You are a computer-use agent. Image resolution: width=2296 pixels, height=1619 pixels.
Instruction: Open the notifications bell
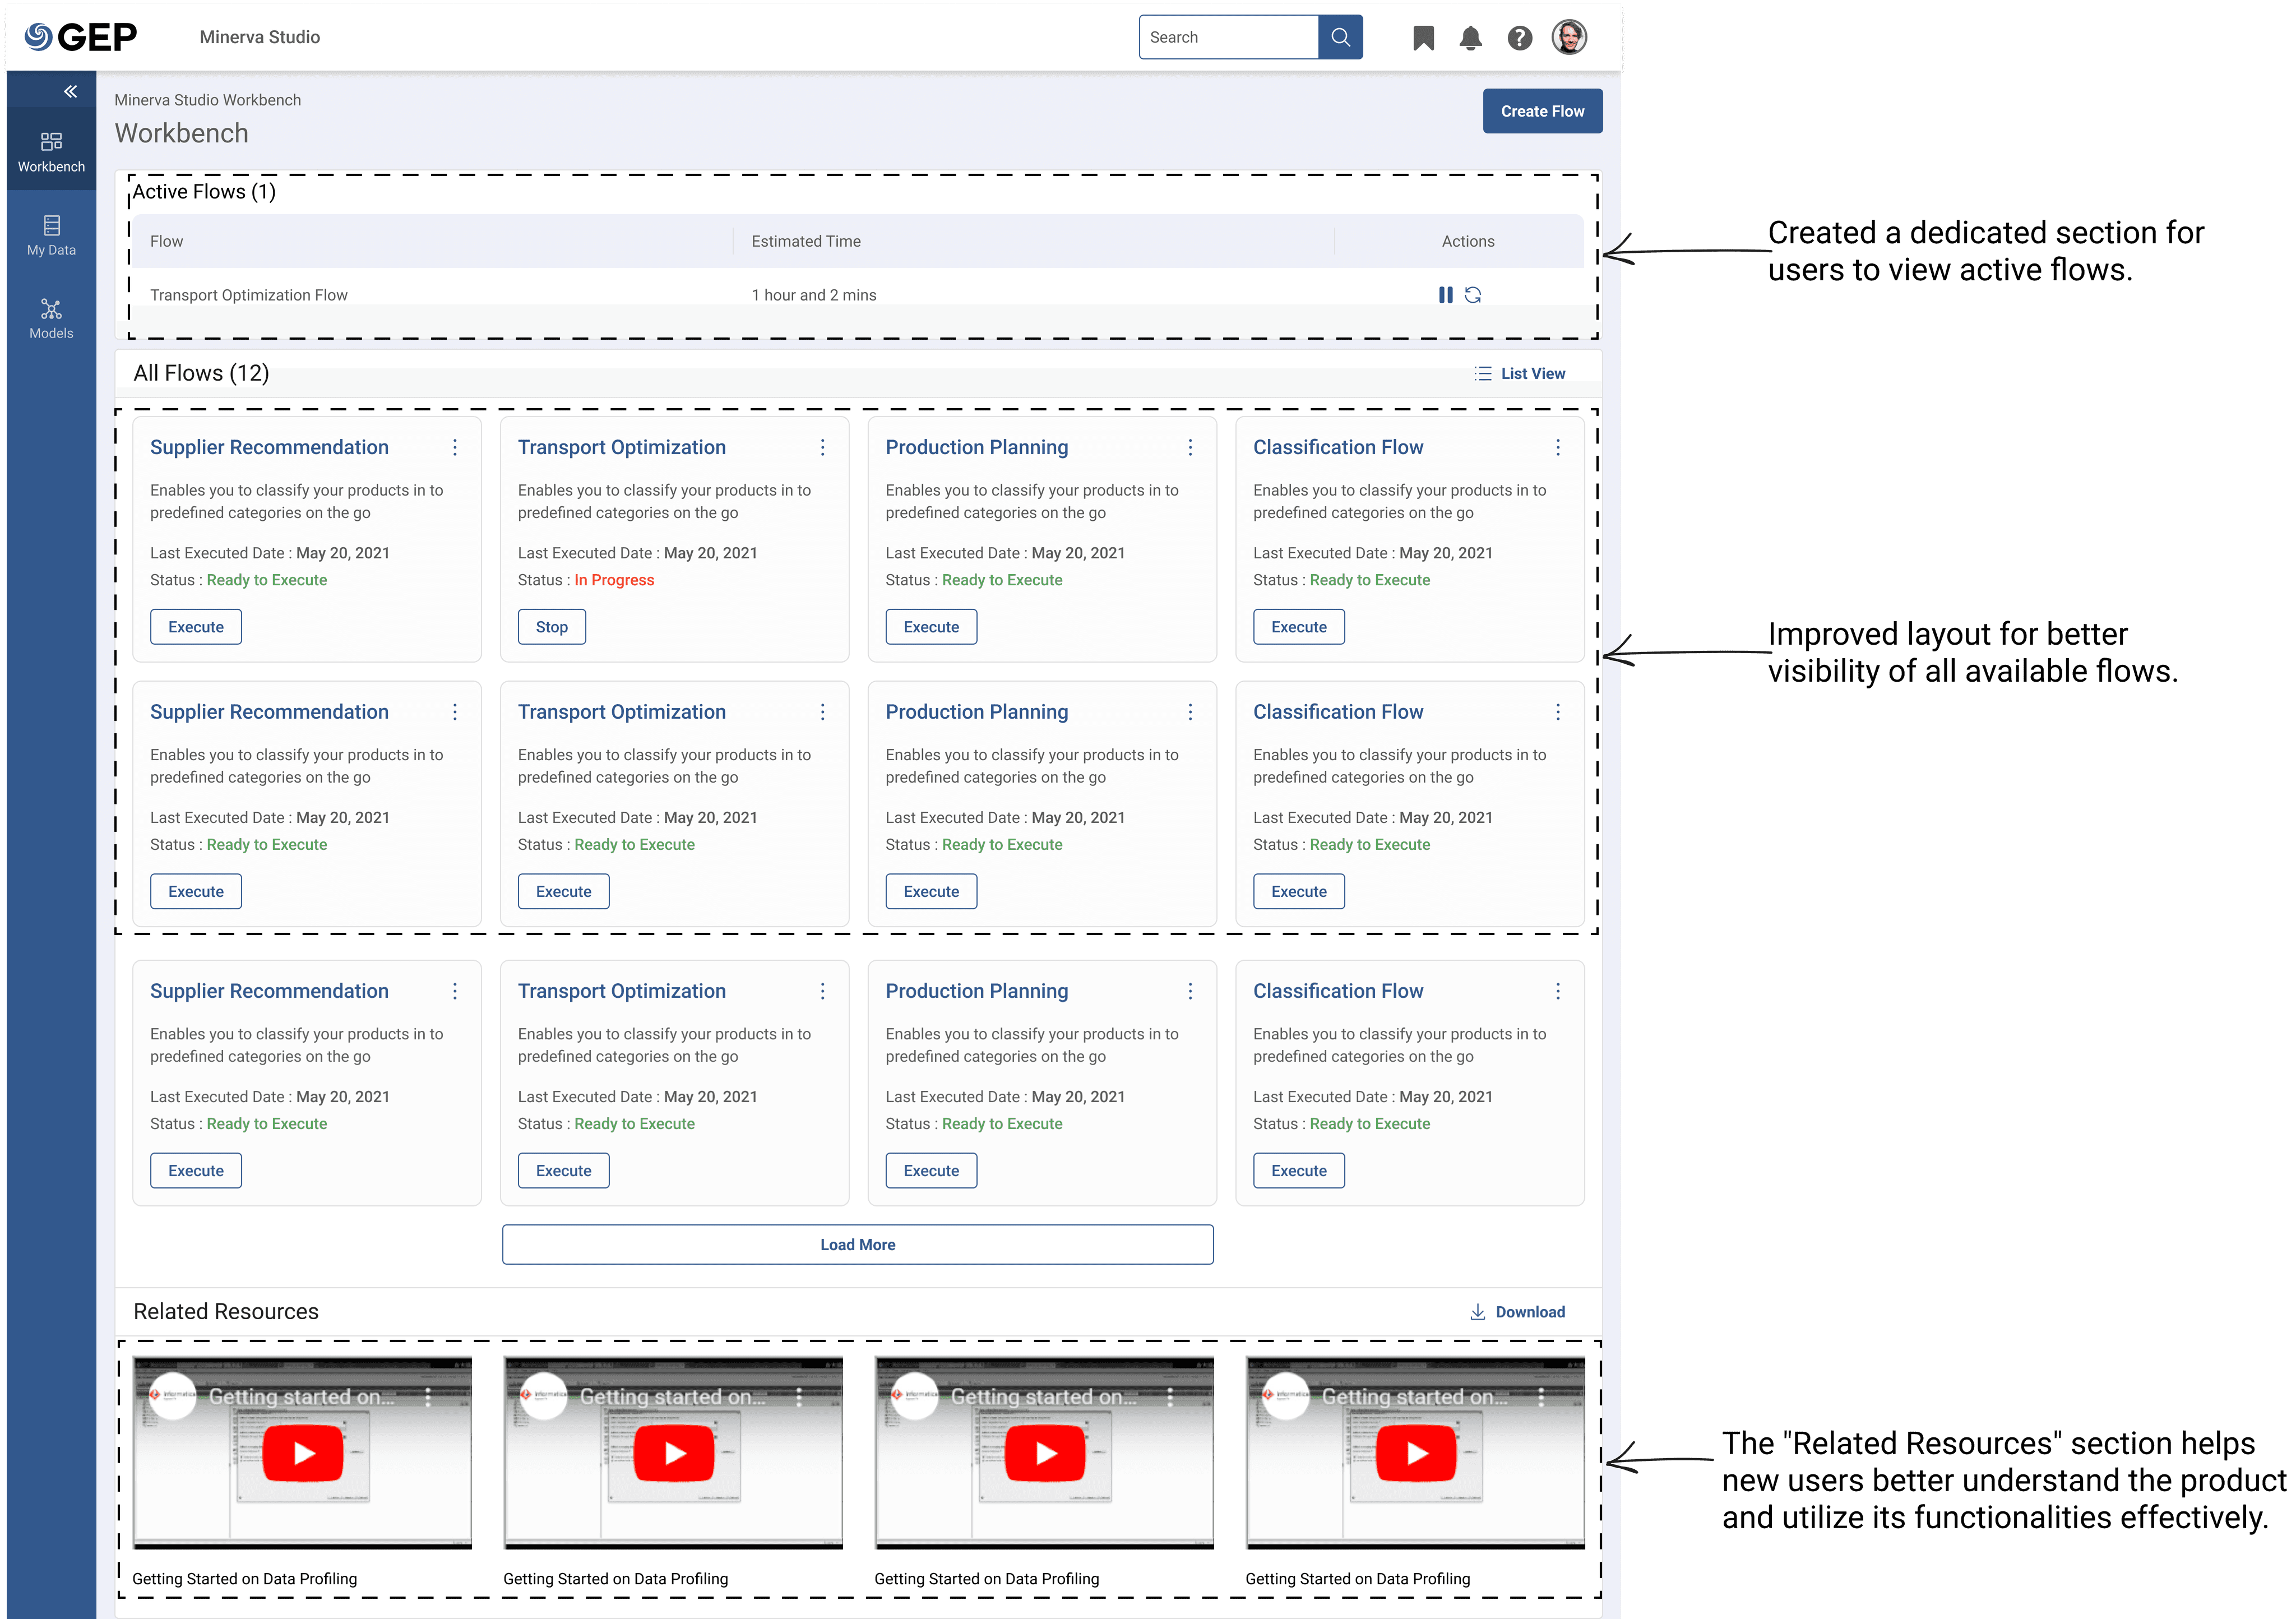[1470, 38]
